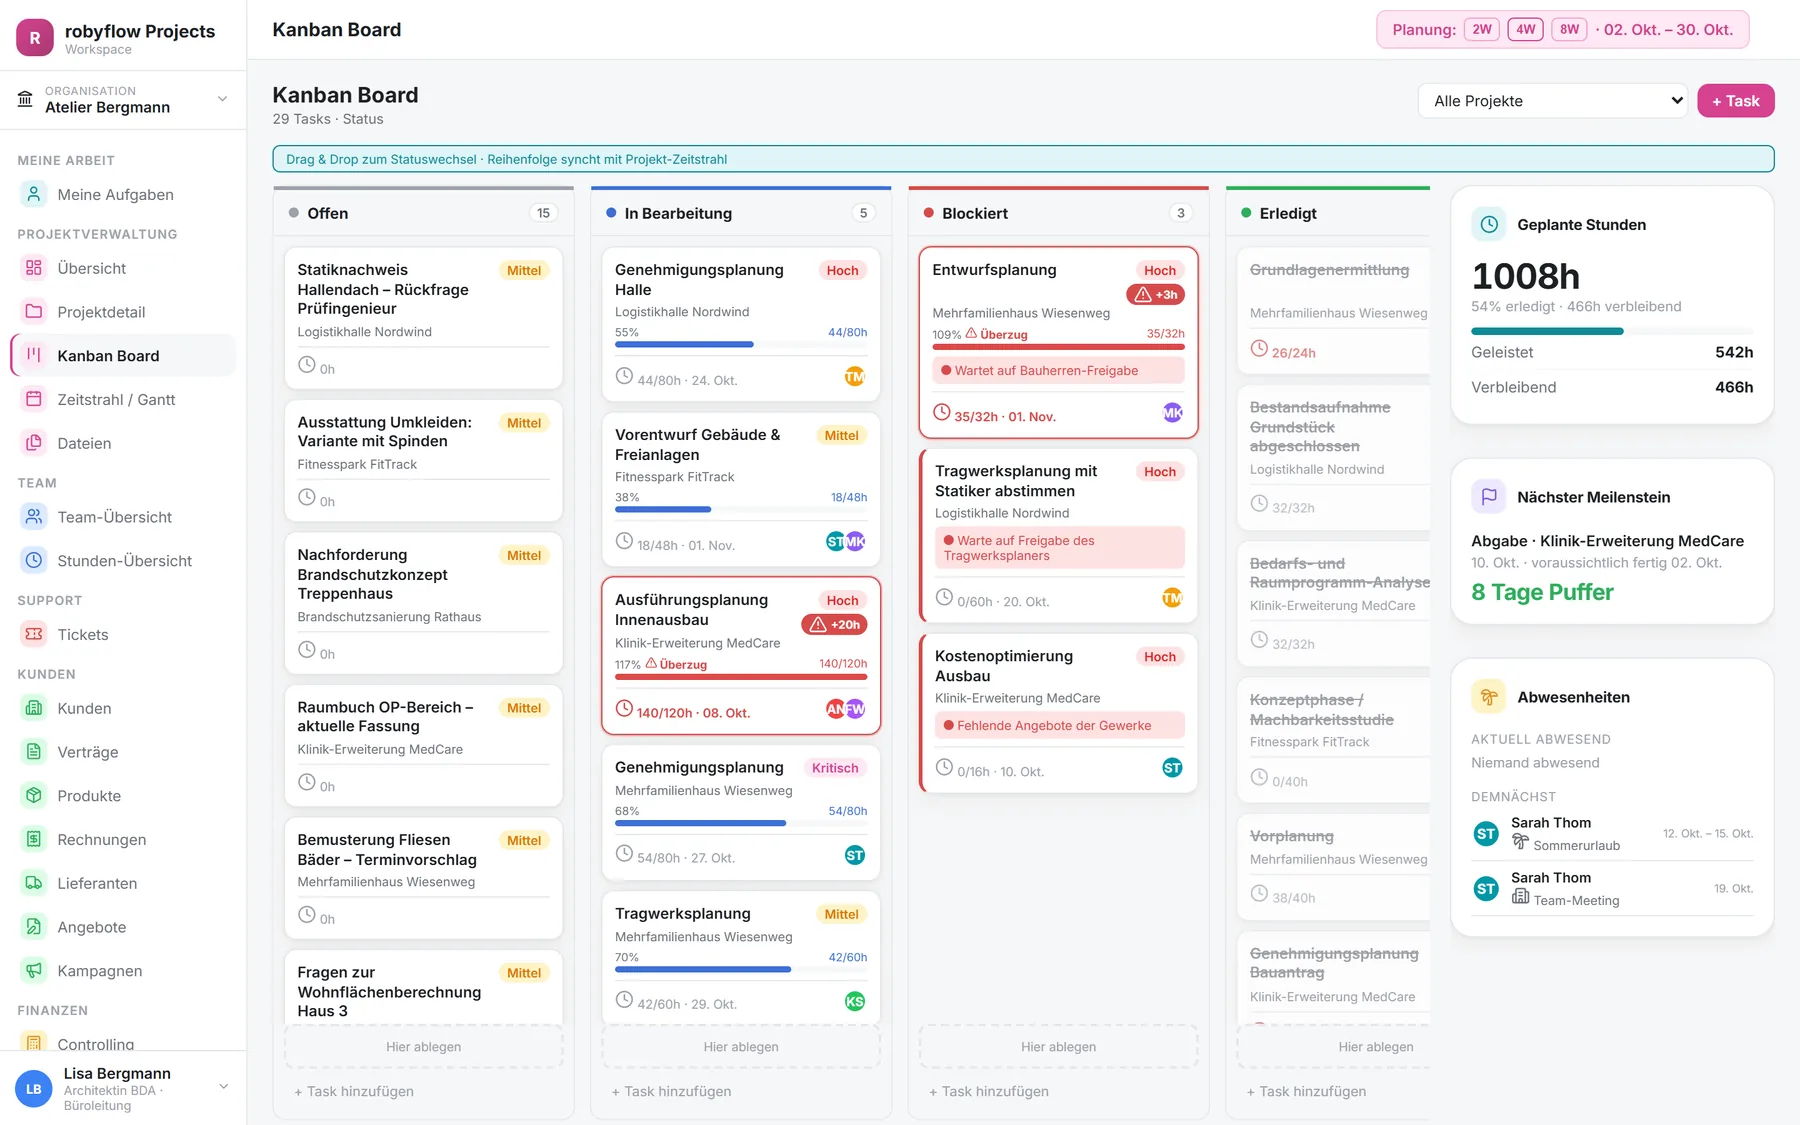The width and height of the screenshot is (1800, 1125).
Task: Open the Stunden-Übersicht page
Action: tap(123, 561)
